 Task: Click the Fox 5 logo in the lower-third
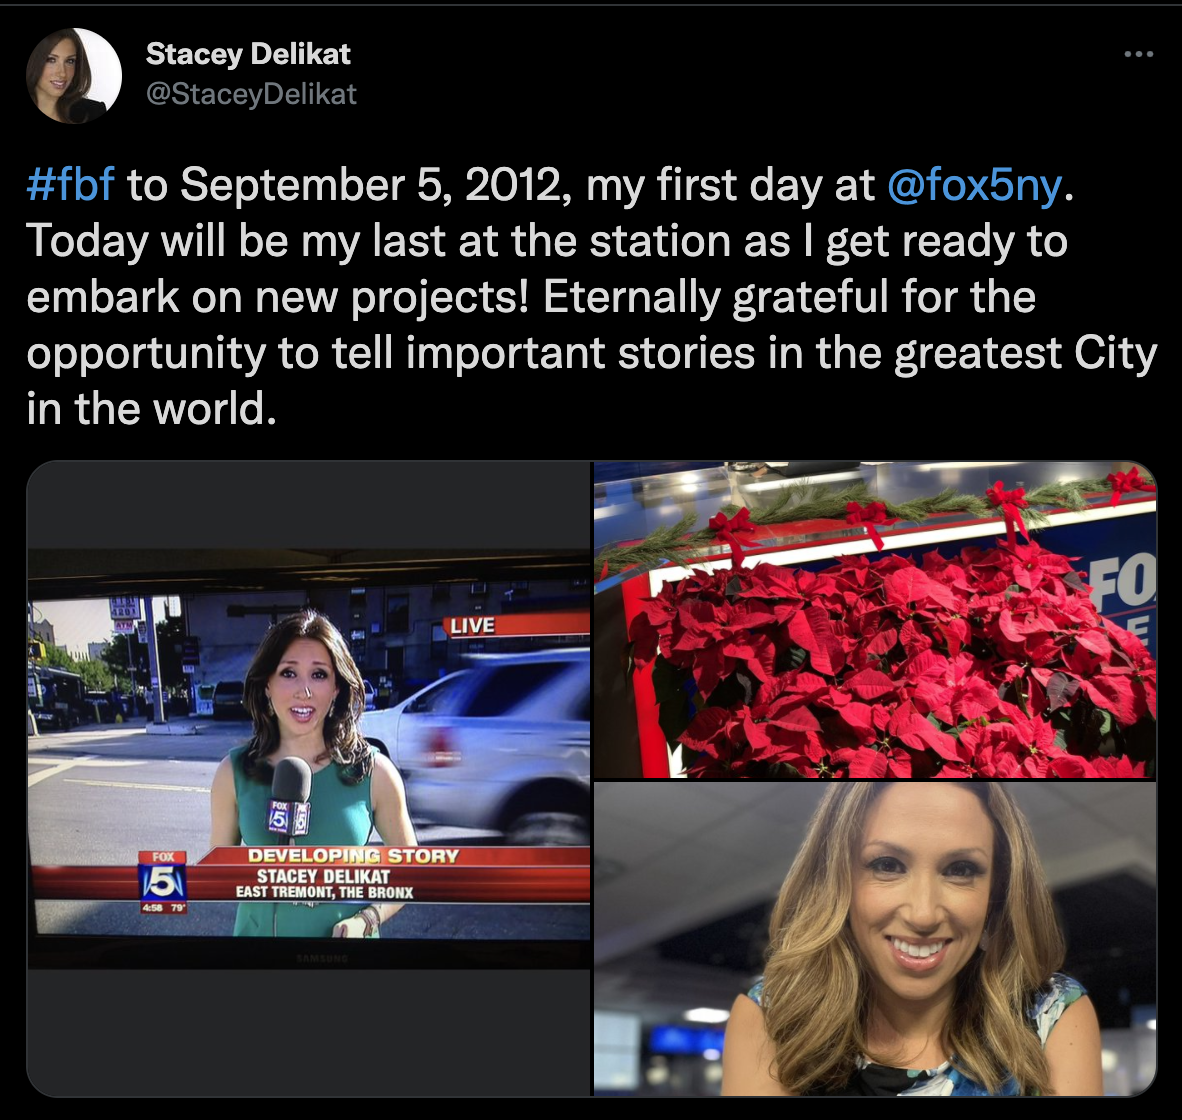163,876
